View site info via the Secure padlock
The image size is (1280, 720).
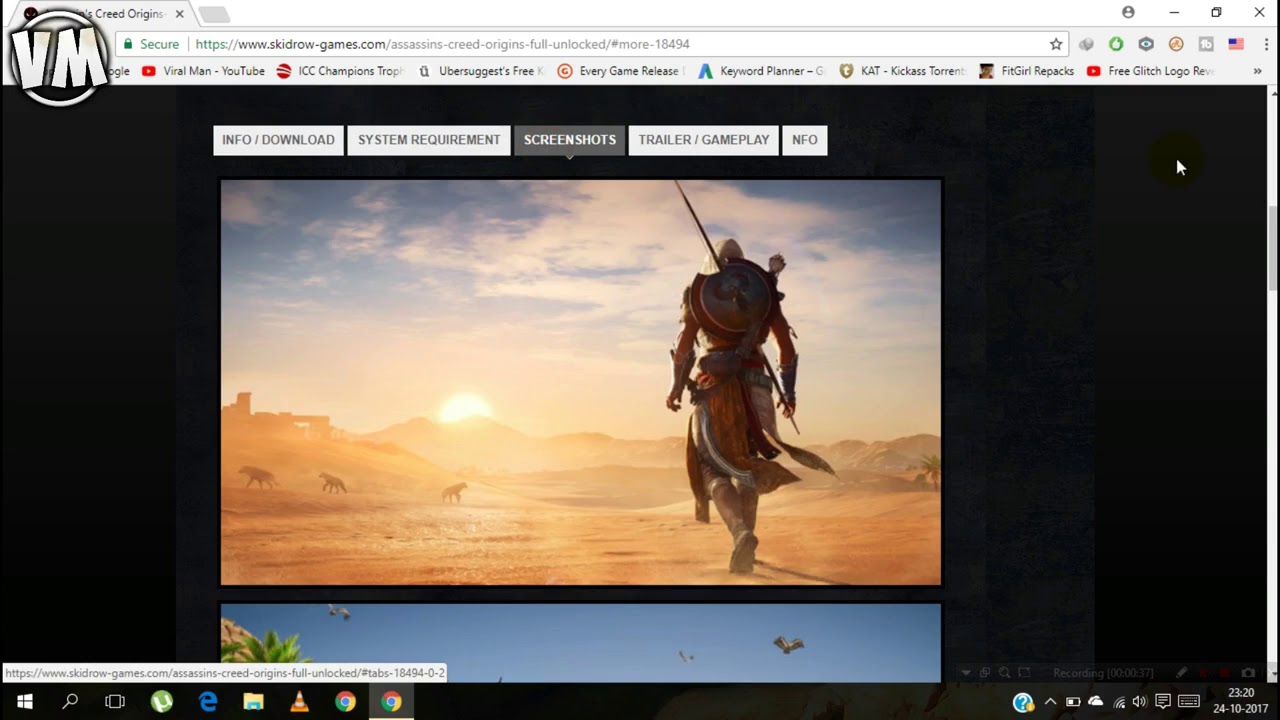click(x=149, y=44)
